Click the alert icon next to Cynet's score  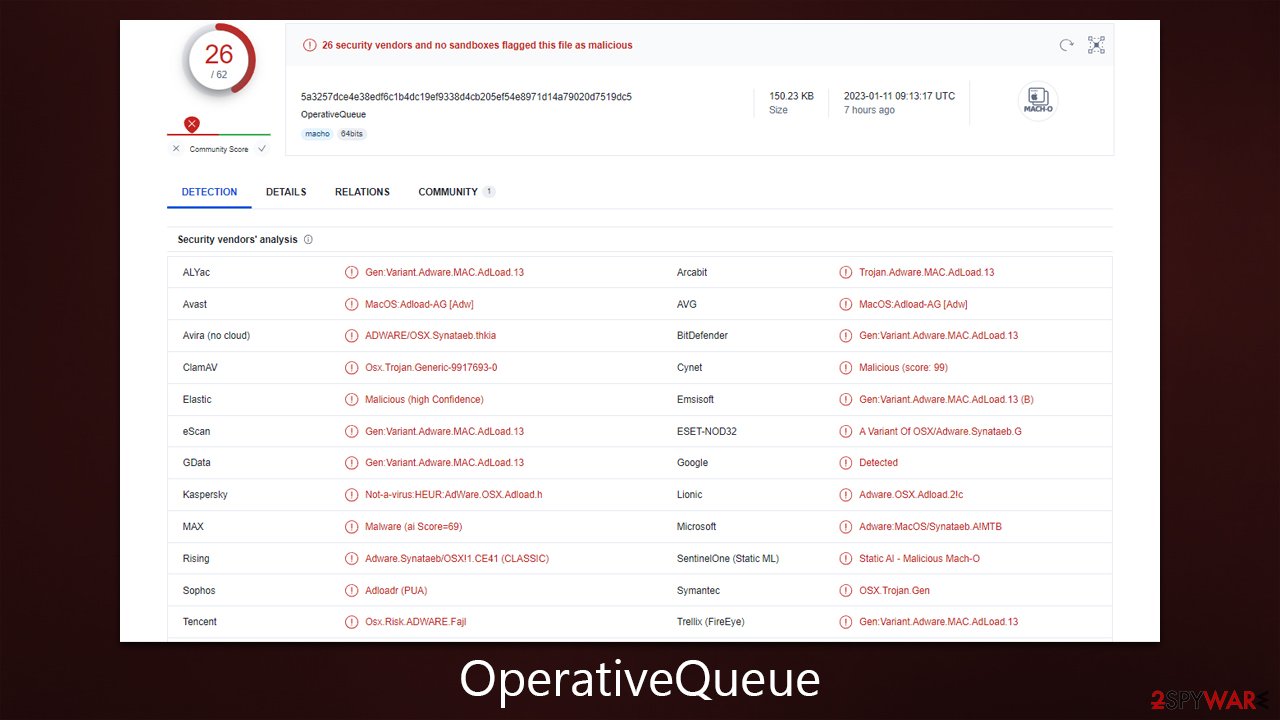[x=845, y=367]
